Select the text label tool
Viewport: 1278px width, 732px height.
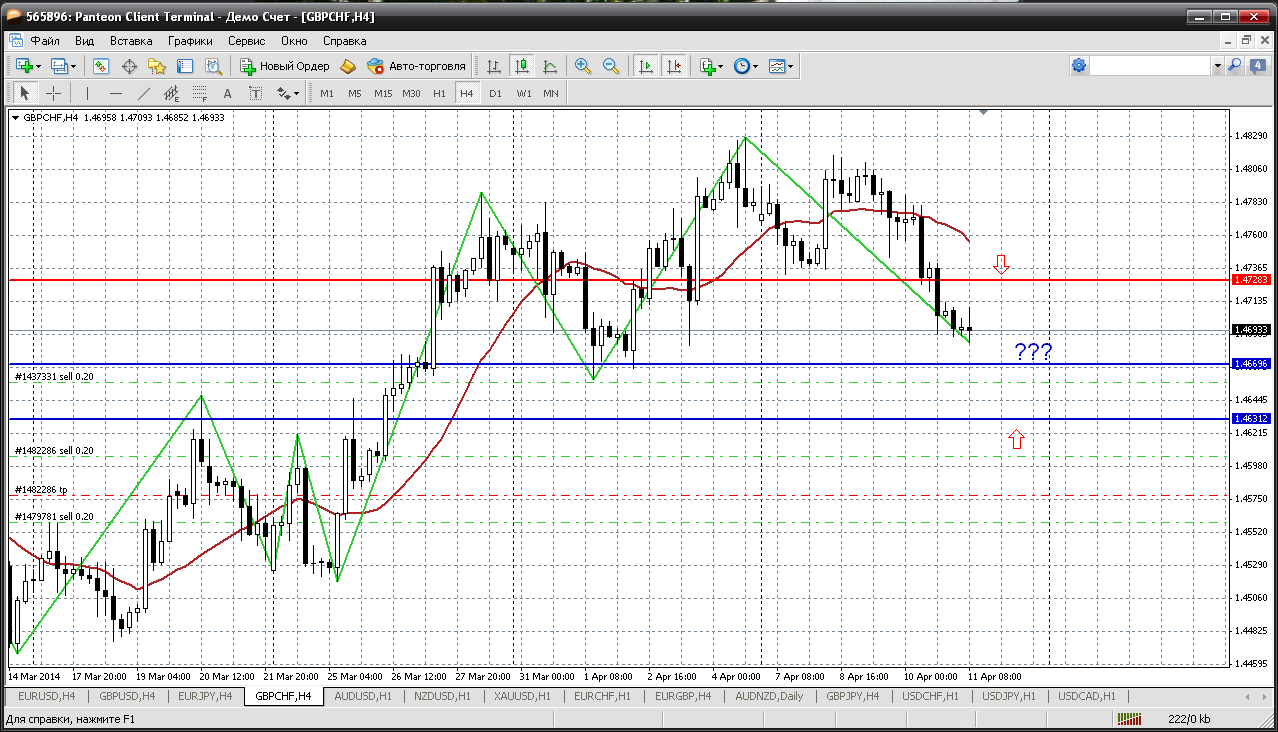[x=256, y=93]
